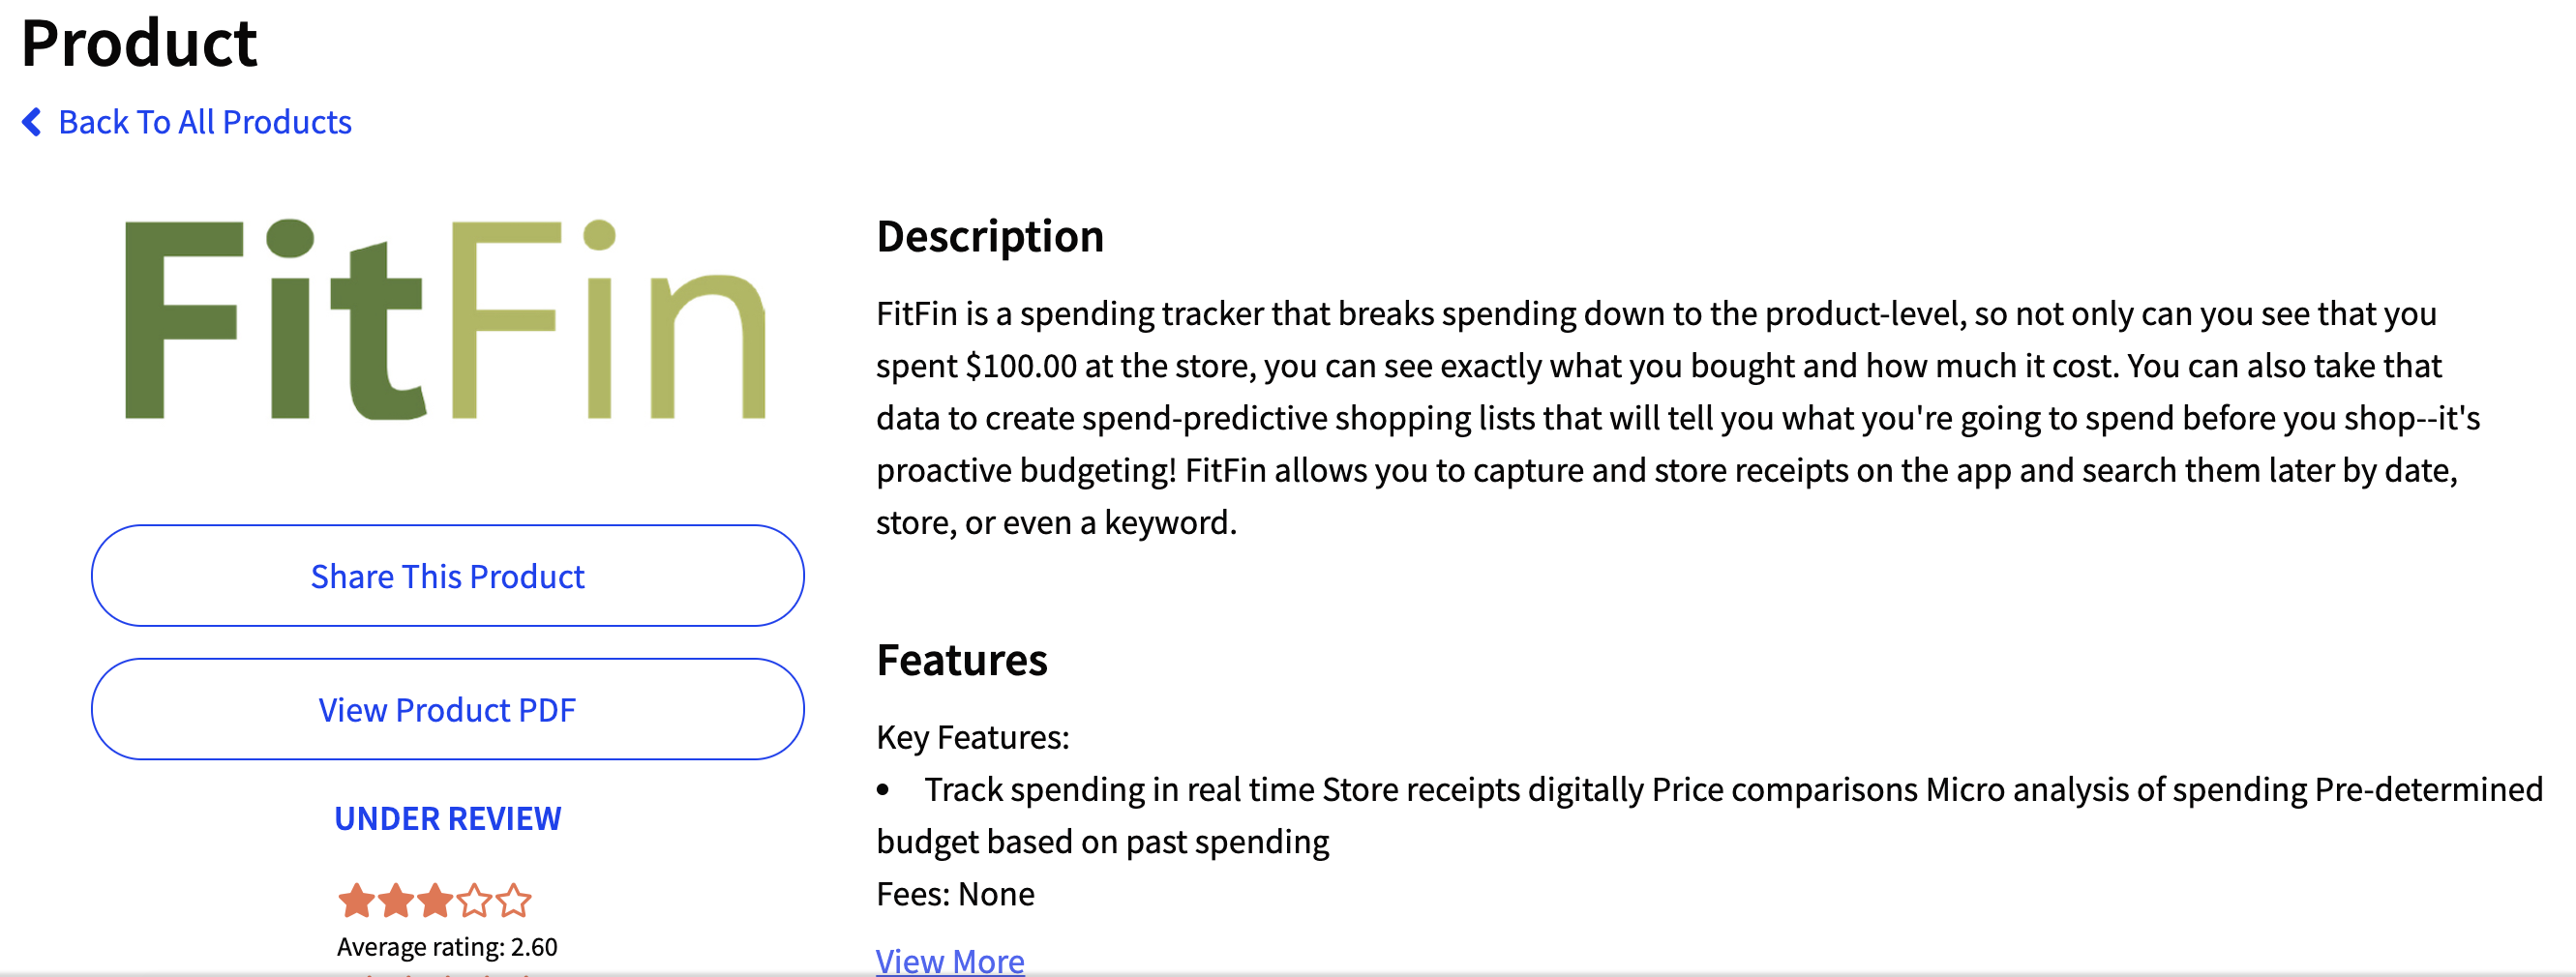The image size is (2576, 977).
Task: Click the Fees: None line
Action: pyautogui.click(x=955, y=893)
